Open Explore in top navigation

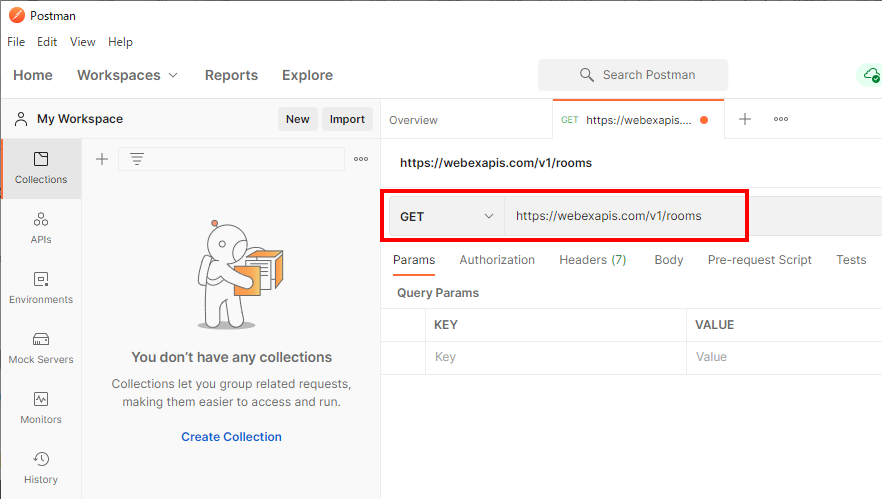307,75
